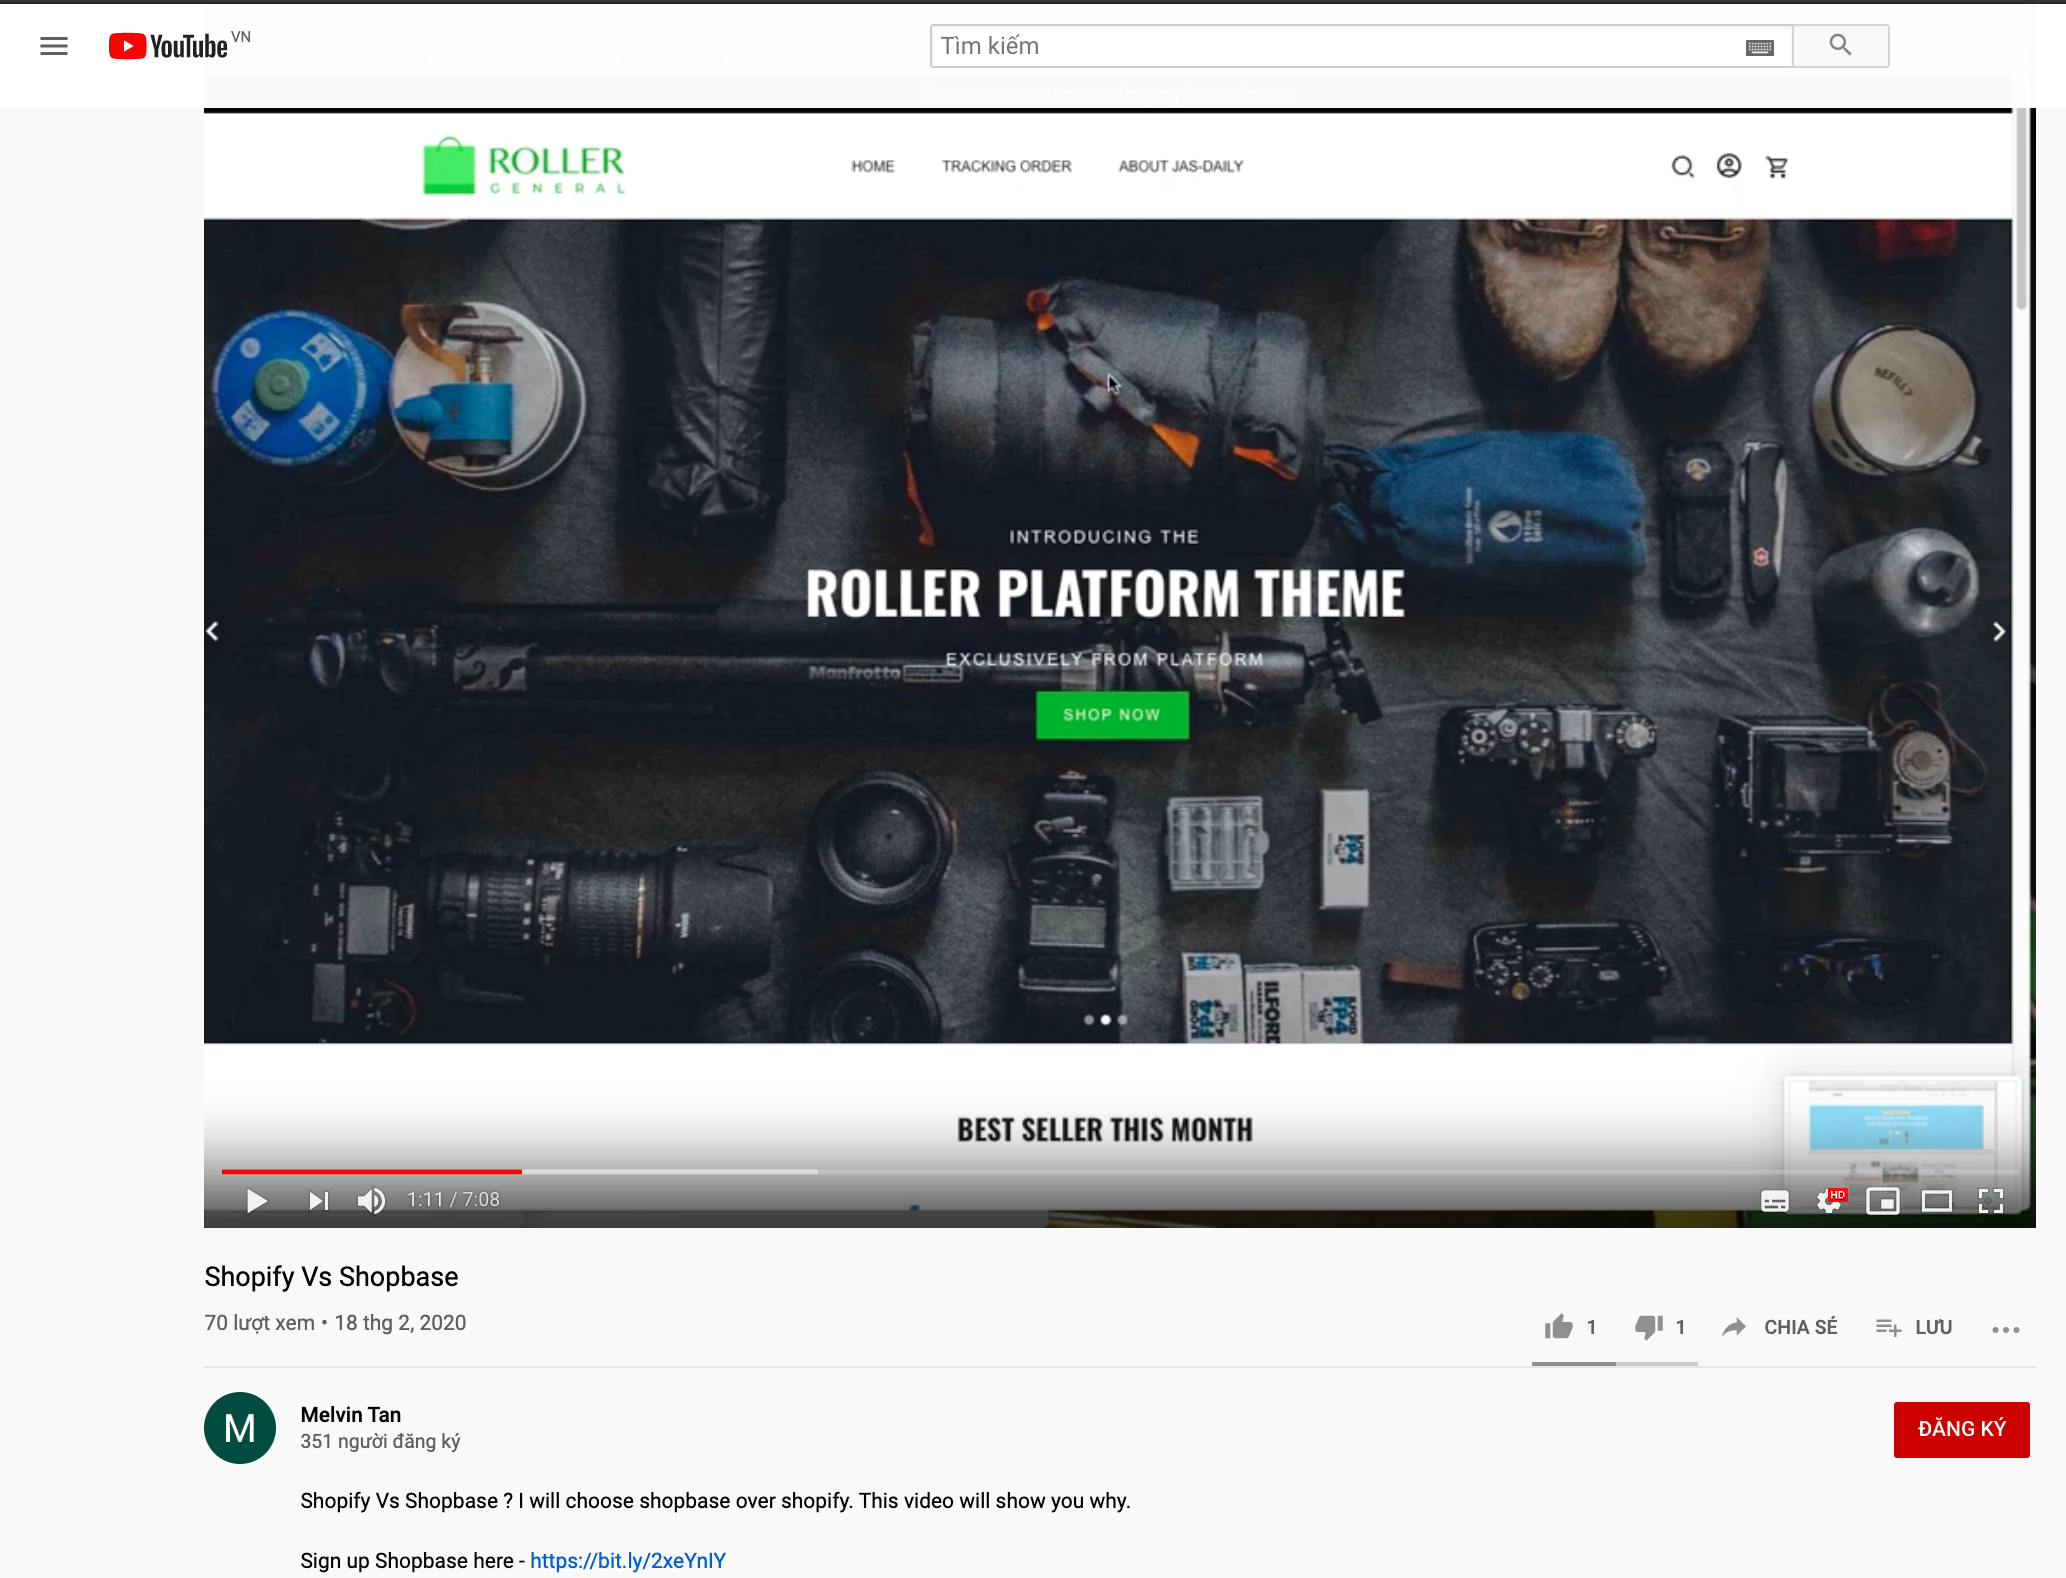The image size is (2066, 1578).
Task: Open the bit.ly Shopbase signup link
Action: coord(628,1560)
